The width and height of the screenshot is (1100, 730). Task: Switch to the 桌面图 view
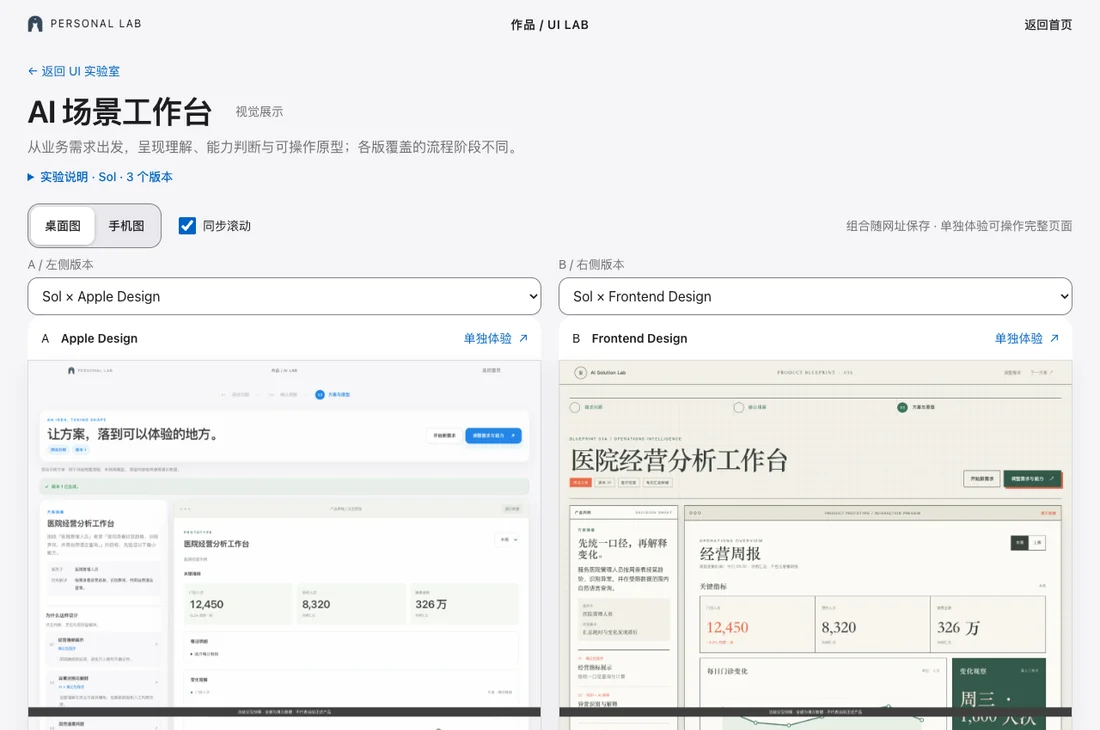(x=62, y=226)
